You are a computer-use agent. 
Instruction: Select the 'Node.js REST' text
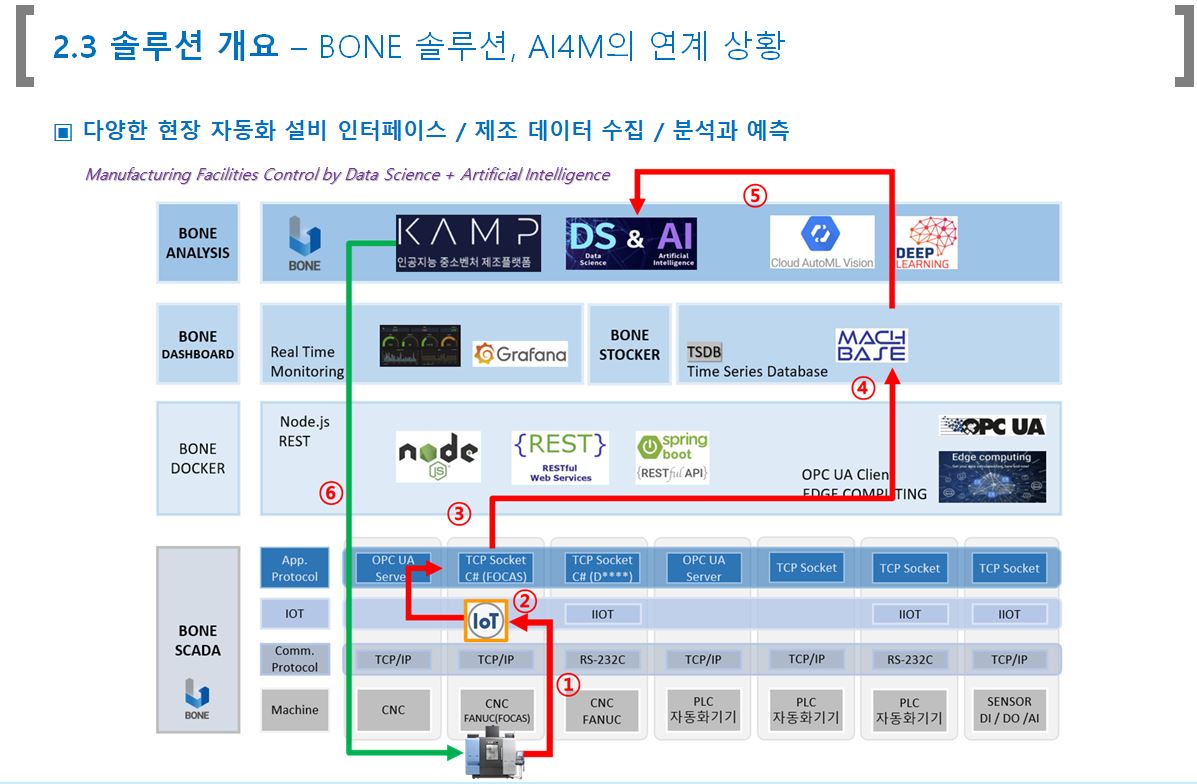304,431
